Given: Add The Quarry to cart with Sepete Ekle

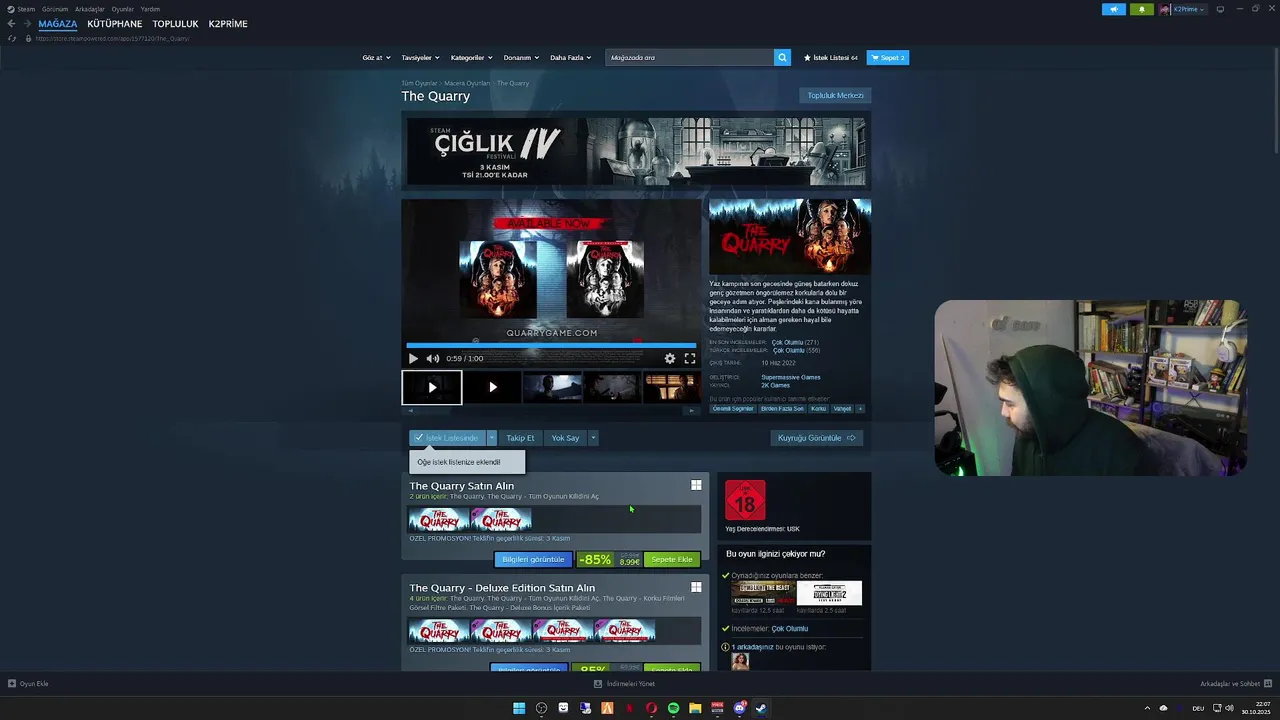Looking at the screenshot, I should [672, 560].
